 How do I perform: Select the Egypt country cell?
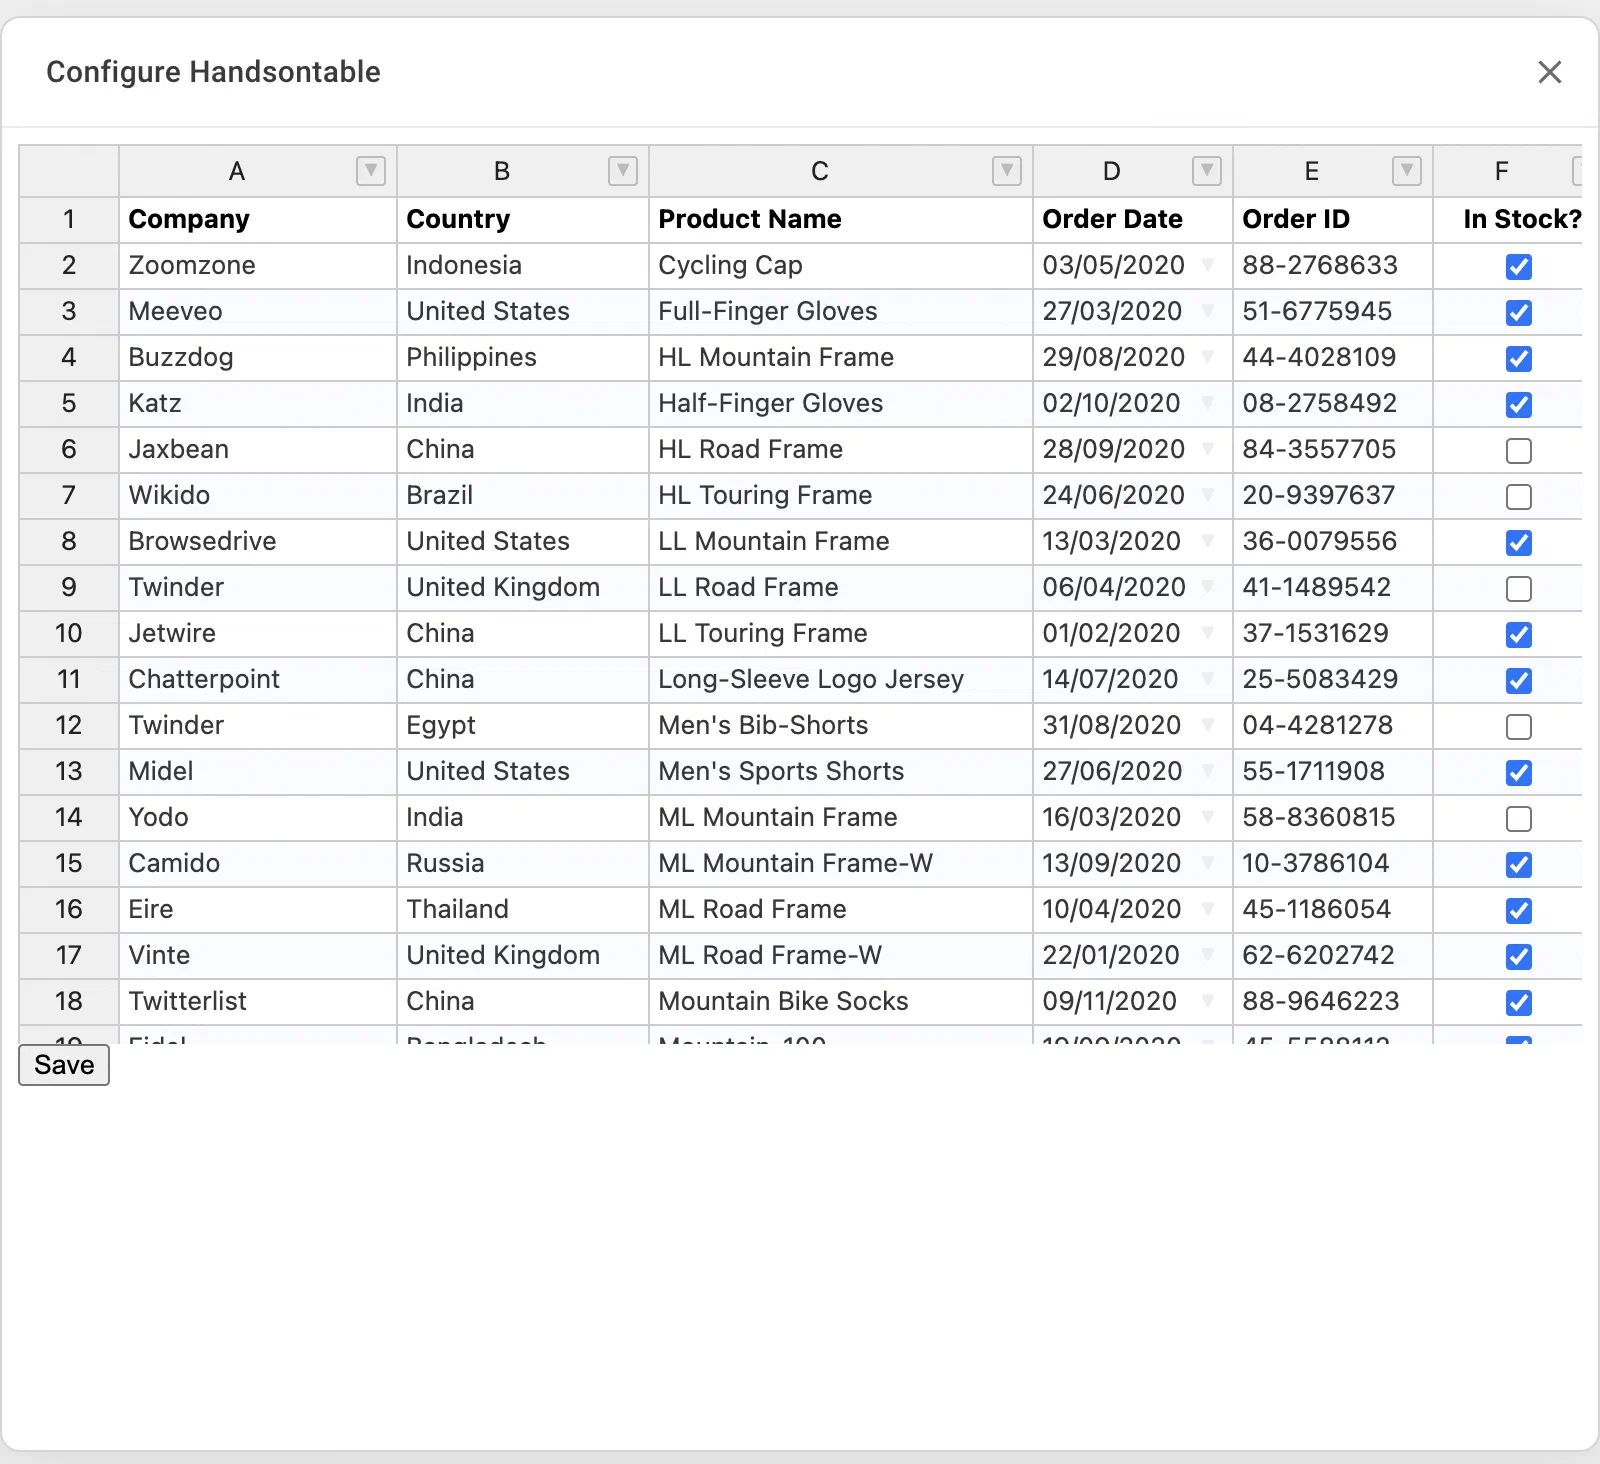[x=523, y=725]
